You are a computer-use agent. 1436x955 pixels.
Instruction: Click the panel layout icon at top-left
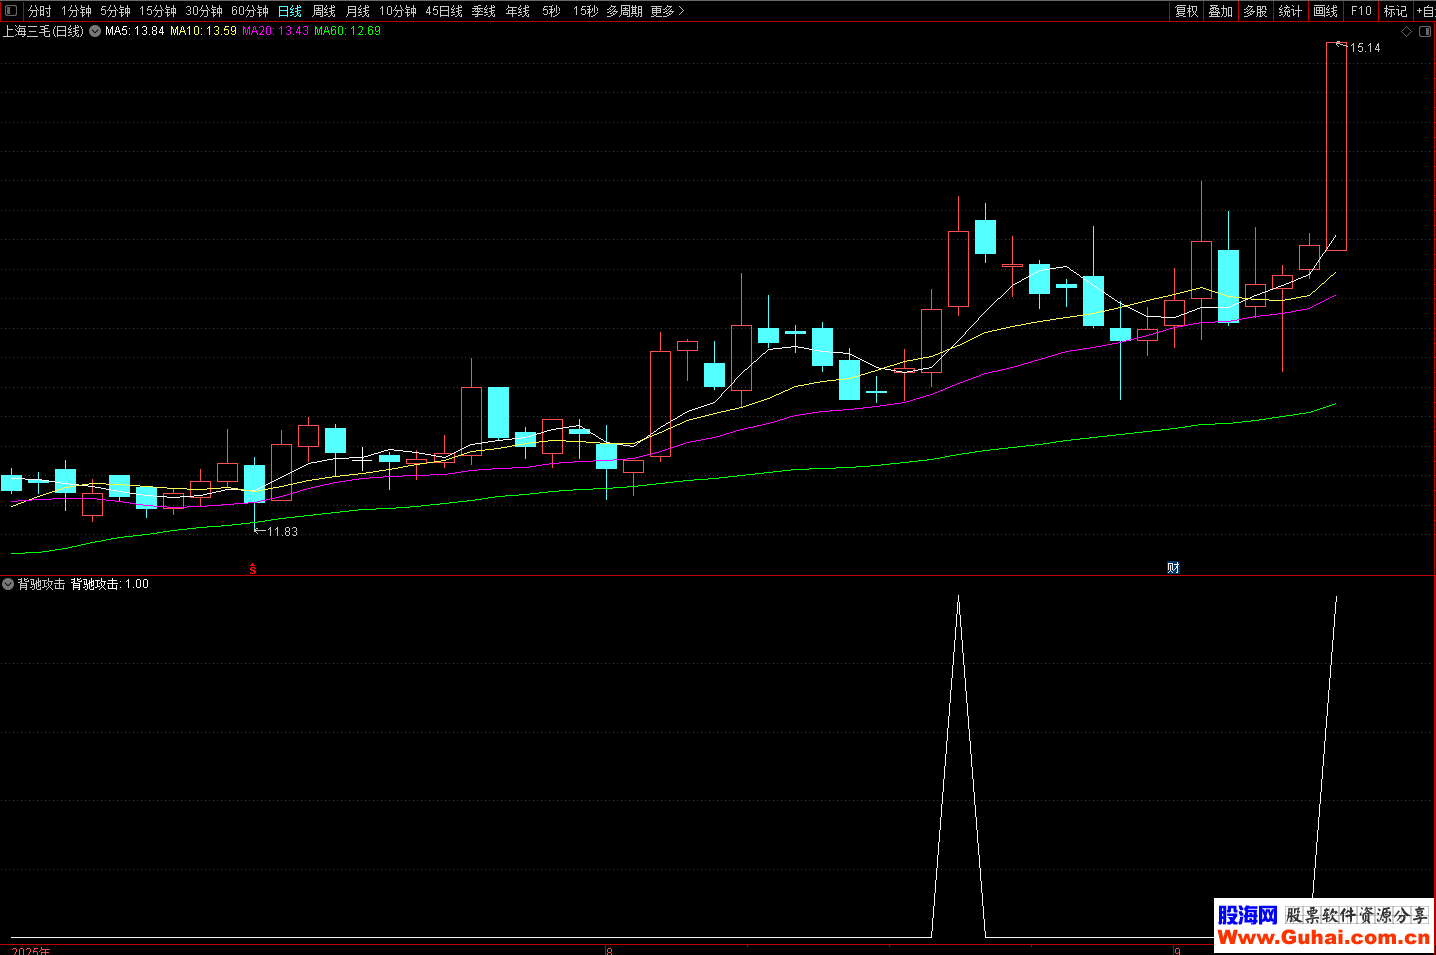[11, 11]
